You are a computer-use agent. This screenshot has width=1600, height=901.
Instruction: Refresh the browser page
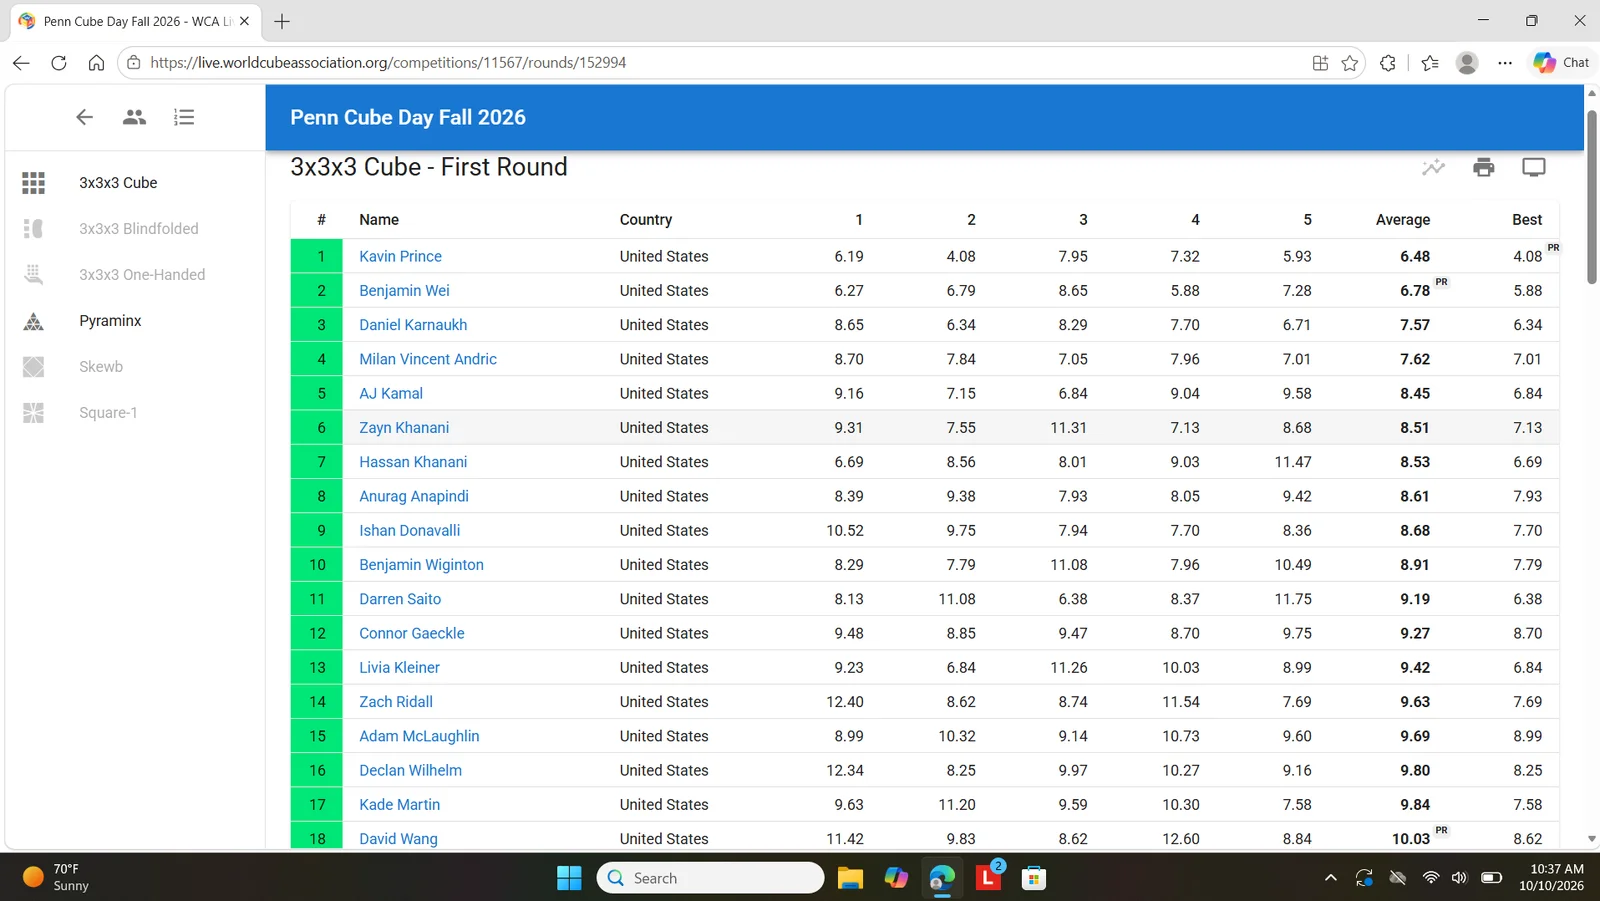click(x=59, y=63)
